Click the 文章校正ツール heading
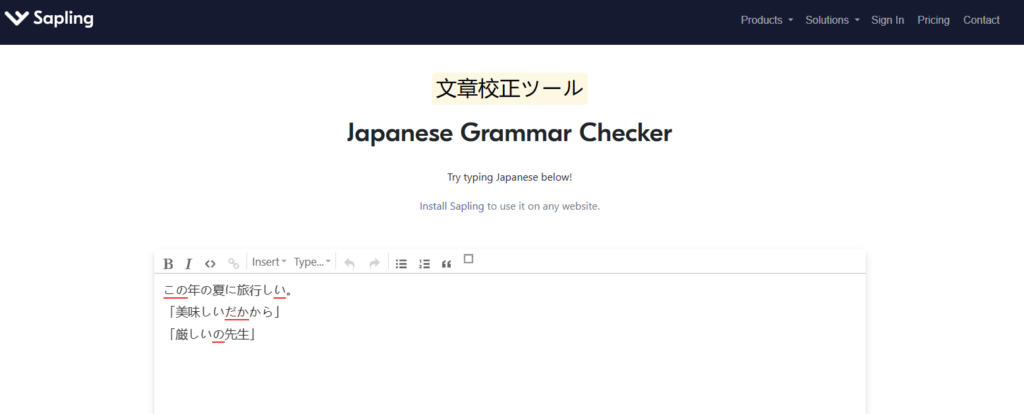This screenshot has width=1024, height=414. pyautogui.click(x=509, y=88)
